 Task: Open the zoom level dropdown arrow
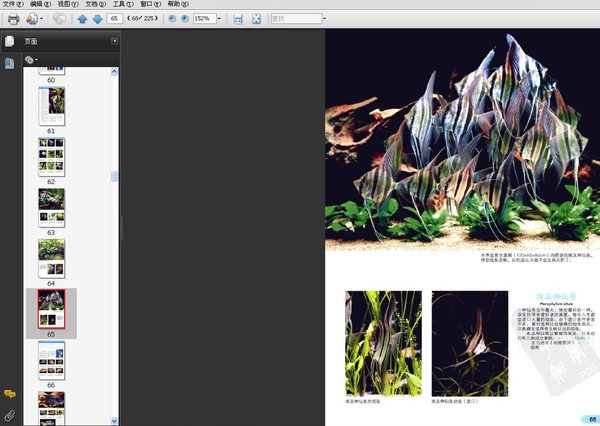pos(219,18)
